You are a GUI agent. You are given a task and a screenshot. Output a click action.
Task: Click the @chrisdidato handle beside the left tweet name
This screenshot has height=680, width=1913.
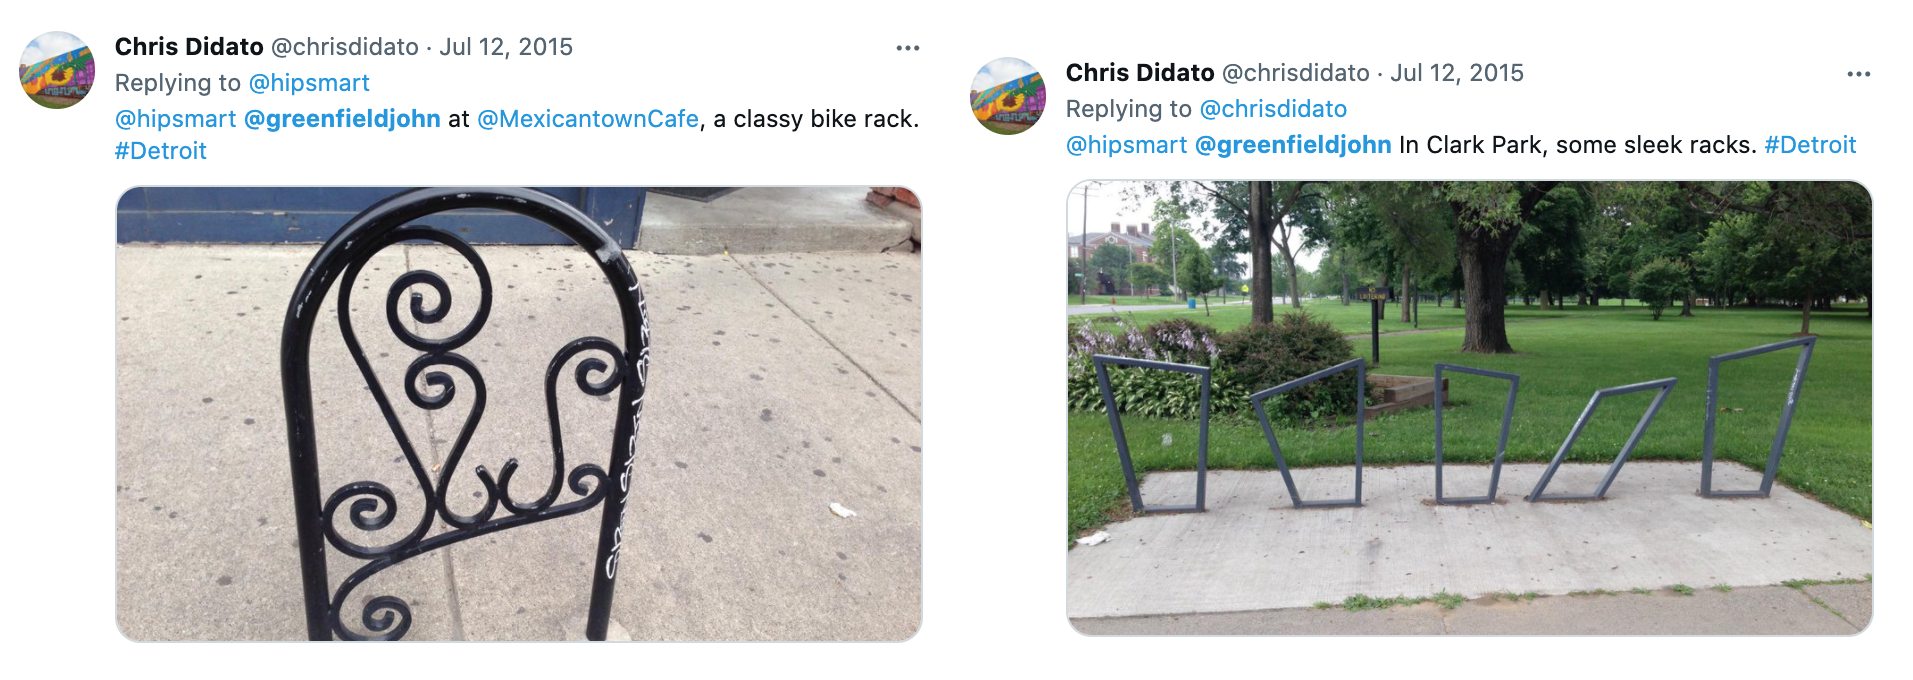coord(345,47)
